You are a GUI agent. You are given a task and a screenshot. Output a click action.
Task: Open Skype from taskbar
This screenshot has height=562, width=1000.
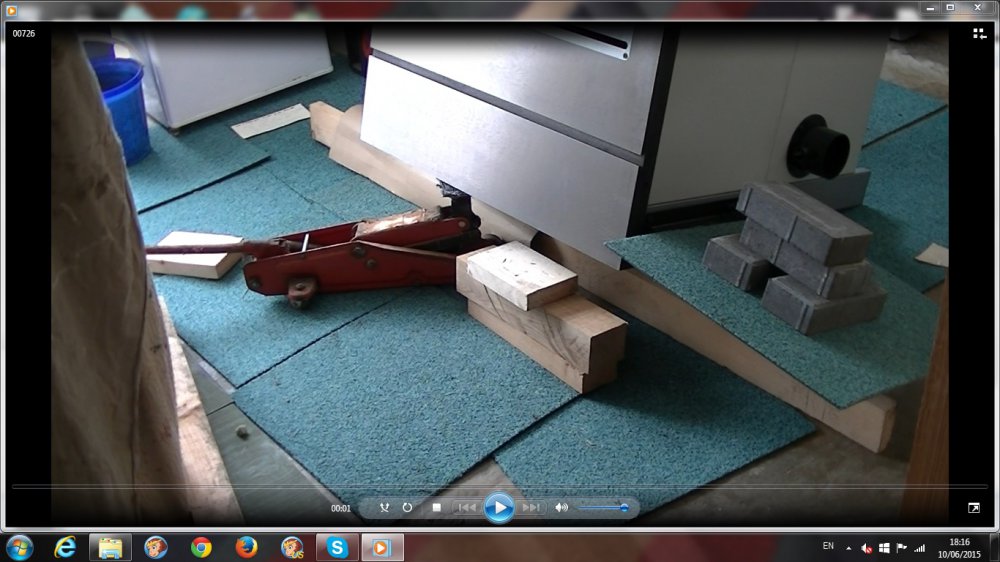point(337,547)
